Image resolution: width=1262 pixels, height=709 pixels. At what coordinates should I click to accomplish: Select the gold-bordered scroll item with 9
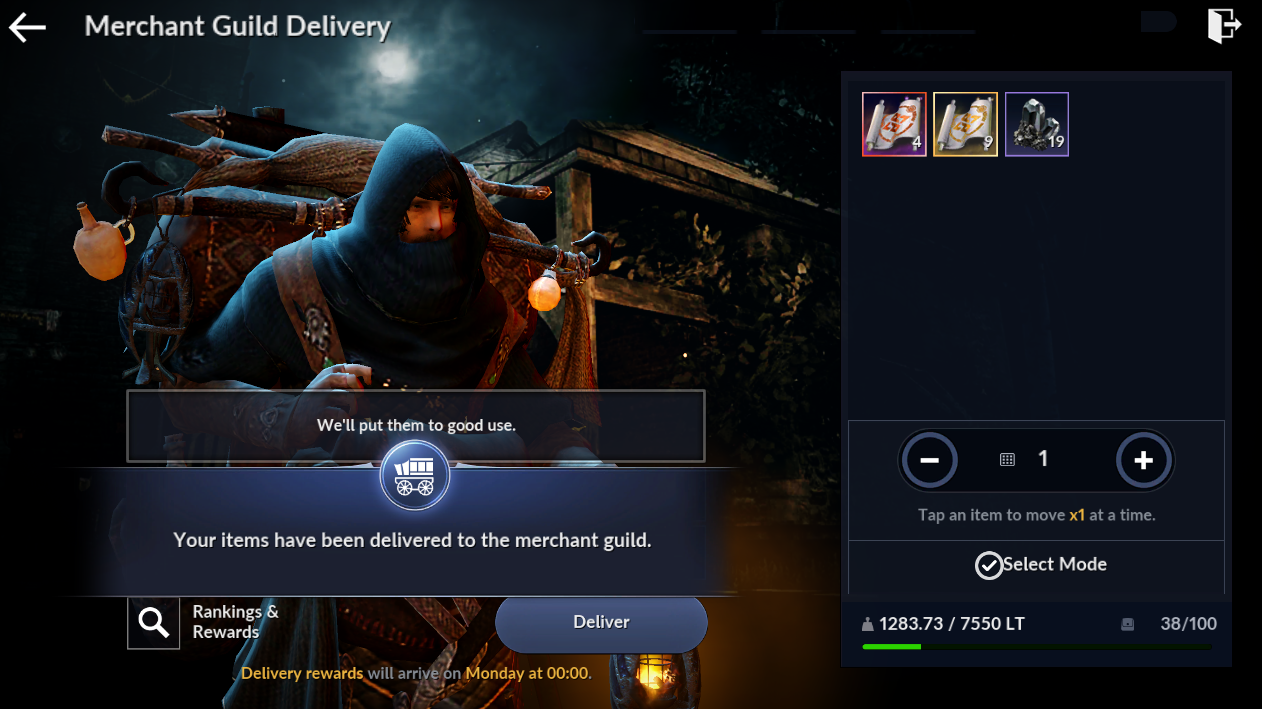point(965,124)
